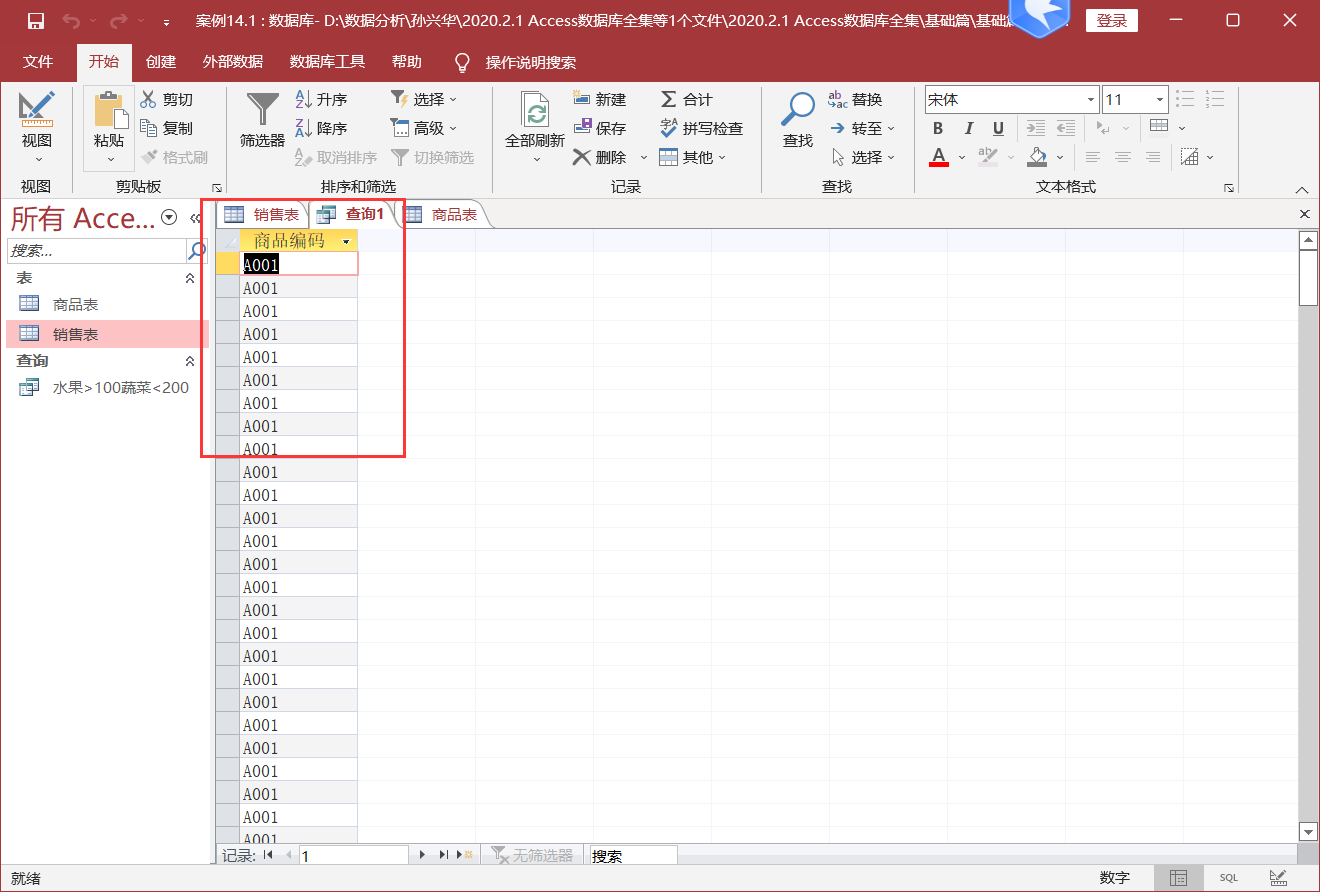Sort ascending with 升序
This screenshot has width=1320, height=892.
pos(321,99)
